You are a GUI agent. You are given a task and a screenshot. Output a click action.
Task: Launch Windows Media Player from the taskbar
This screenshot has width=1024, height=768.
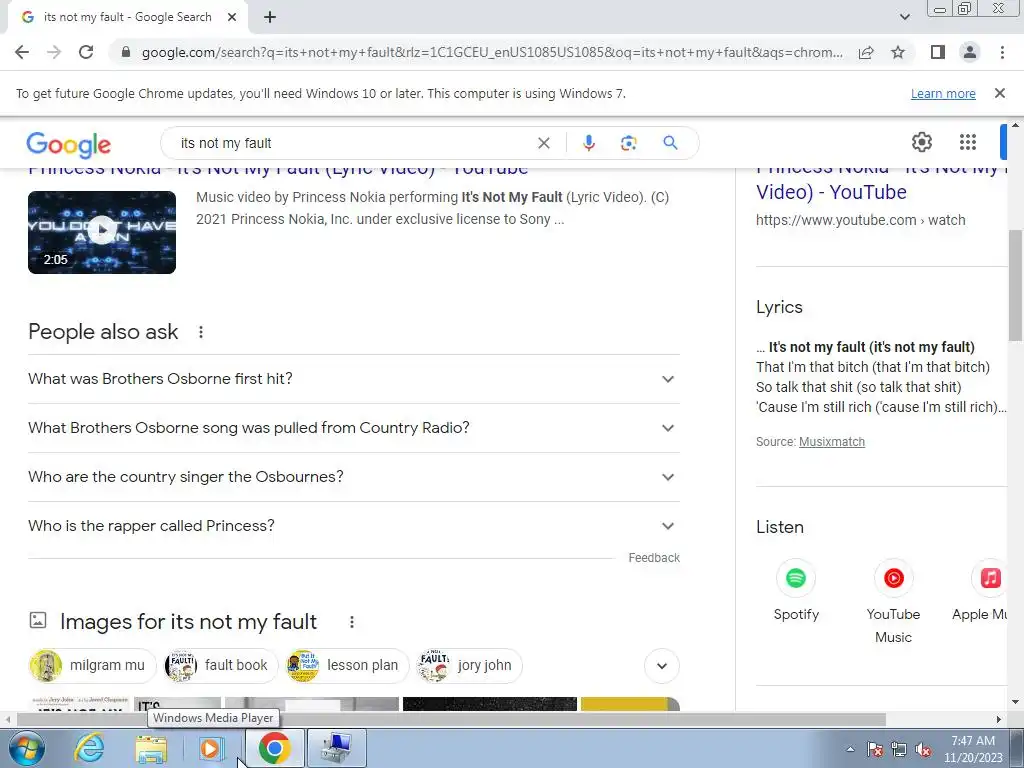210,748
